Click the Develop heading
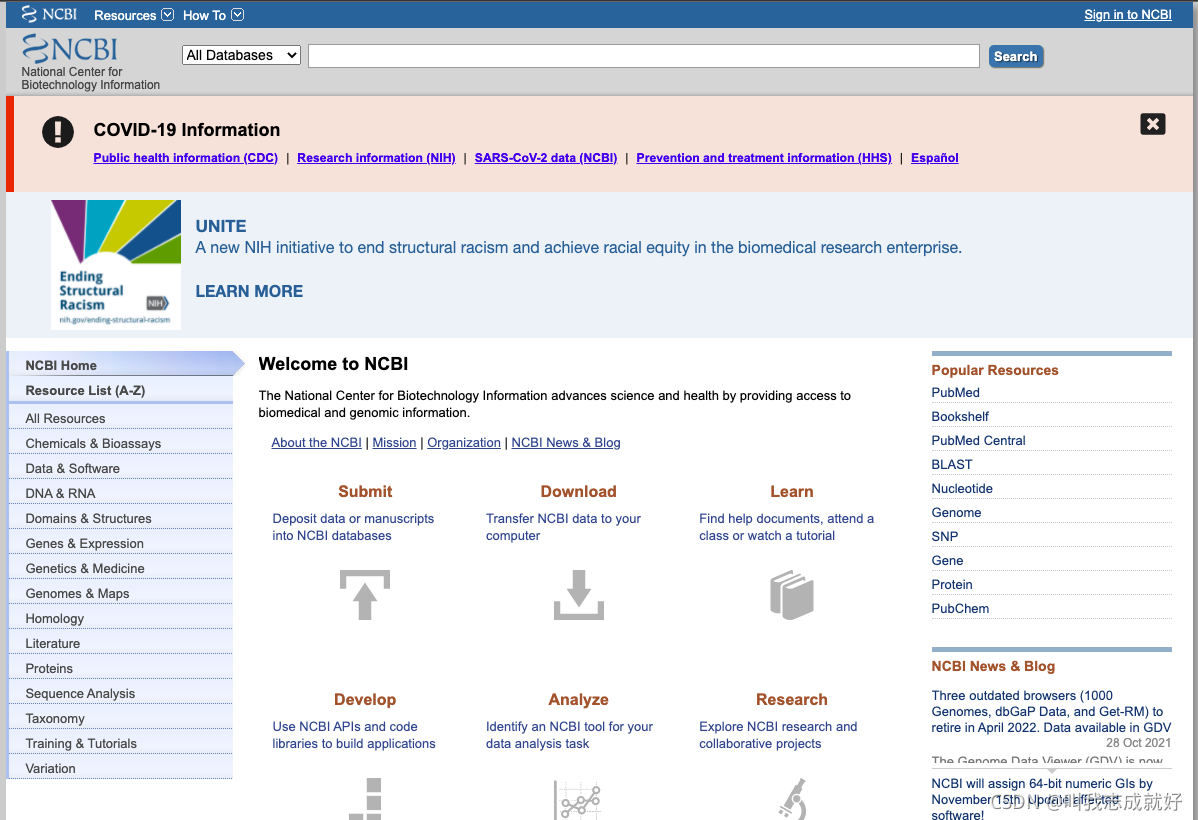This screenshot has width=1198, height=820. [365, 699]
